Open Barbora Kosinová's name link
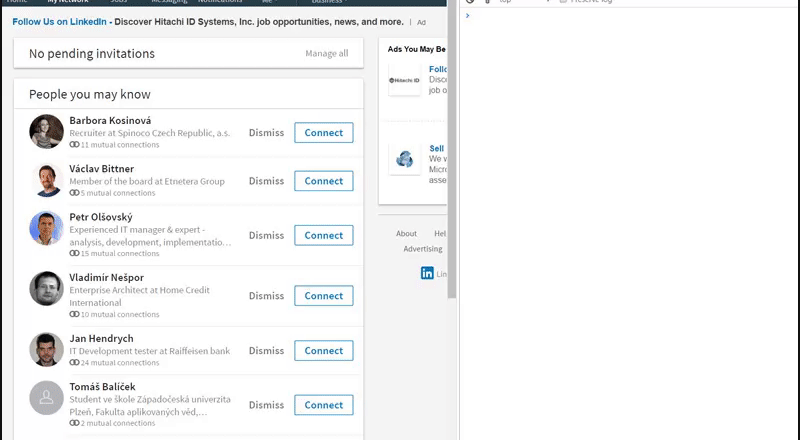Screen dimensions: 800x440 tap(110, 120)
